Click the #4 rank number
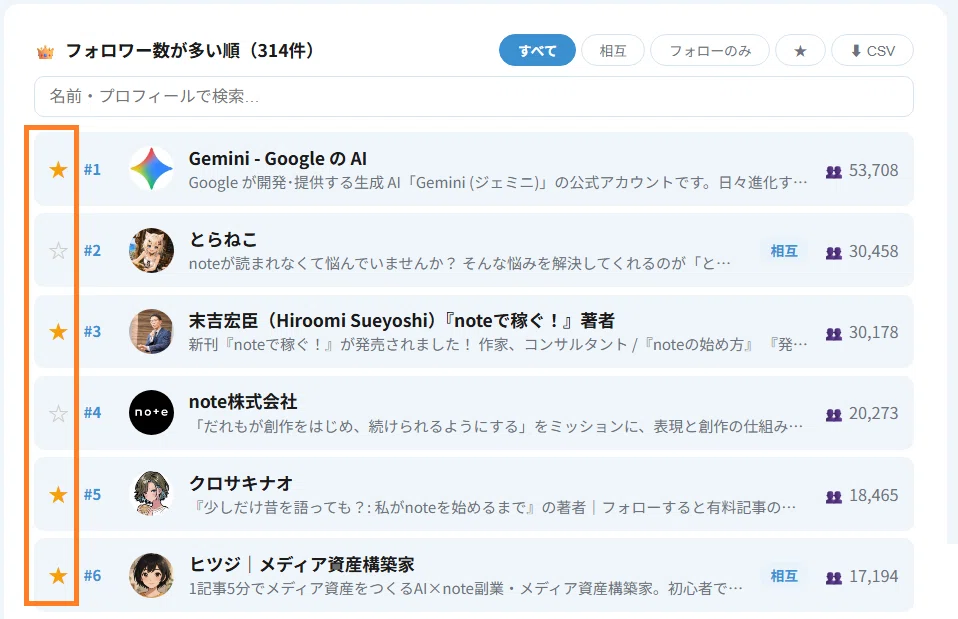 92,413
